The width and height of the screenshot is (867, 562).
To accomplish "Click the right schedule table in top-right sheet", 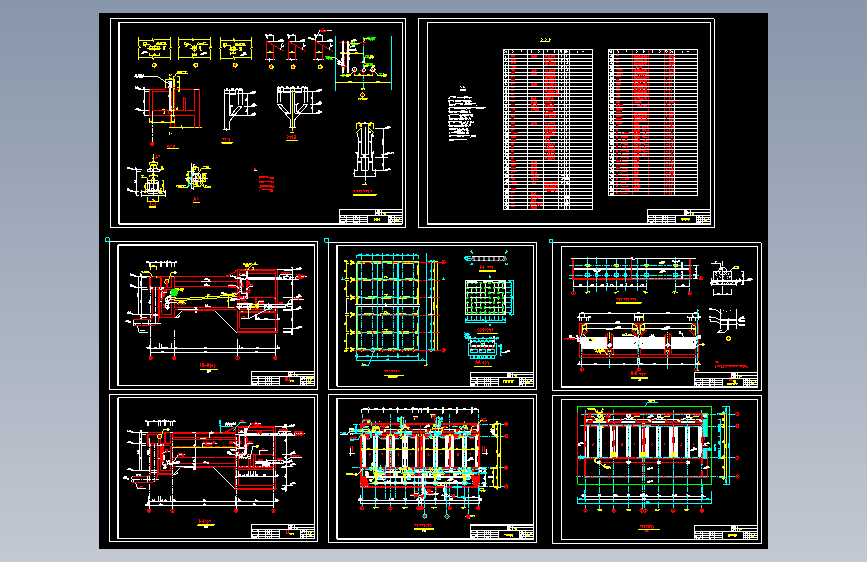I will [x=652, y=122].
